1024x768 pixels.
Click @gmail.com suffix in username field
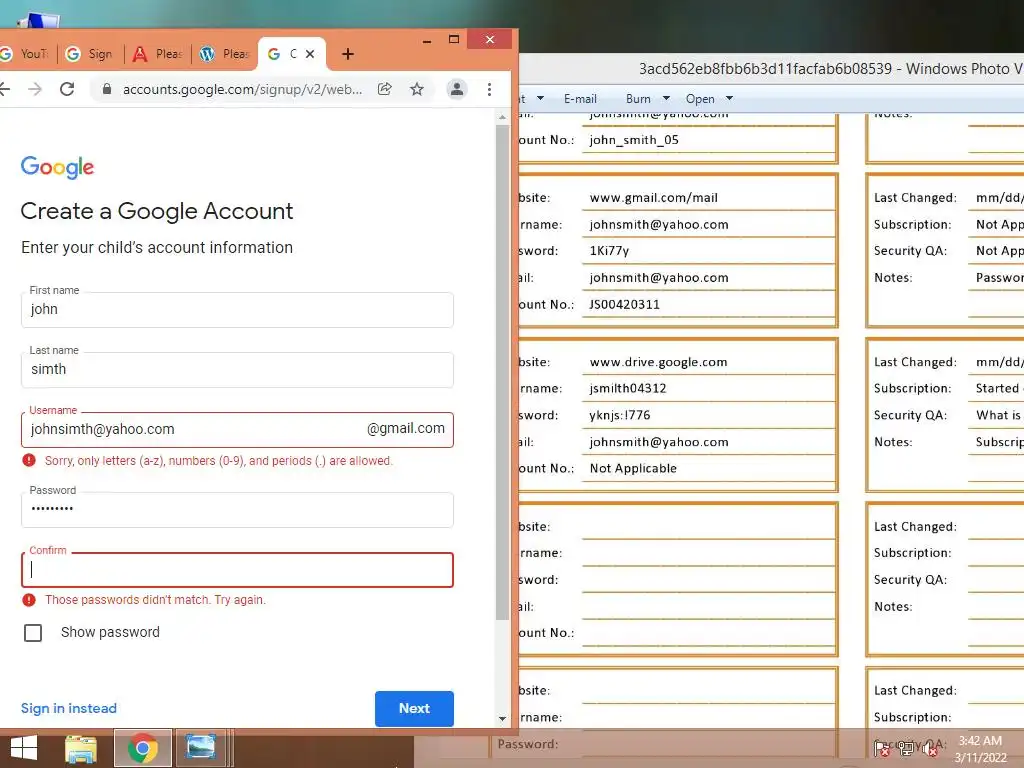406,428
